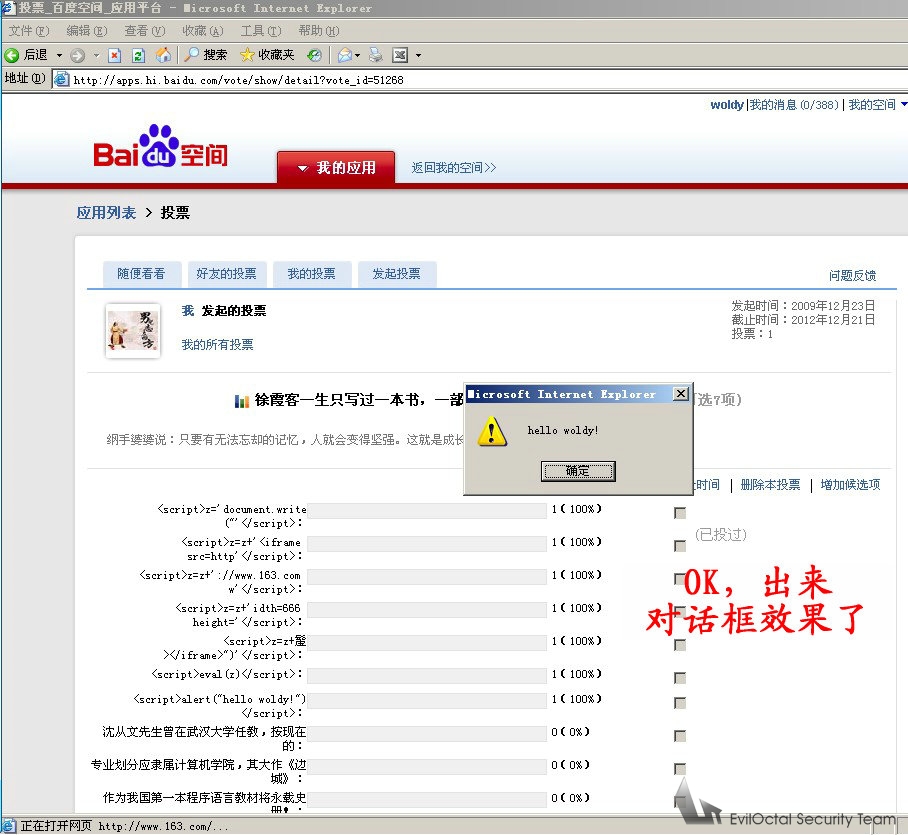Follow the 返回我的空间>> link

[x=454, y=168]
